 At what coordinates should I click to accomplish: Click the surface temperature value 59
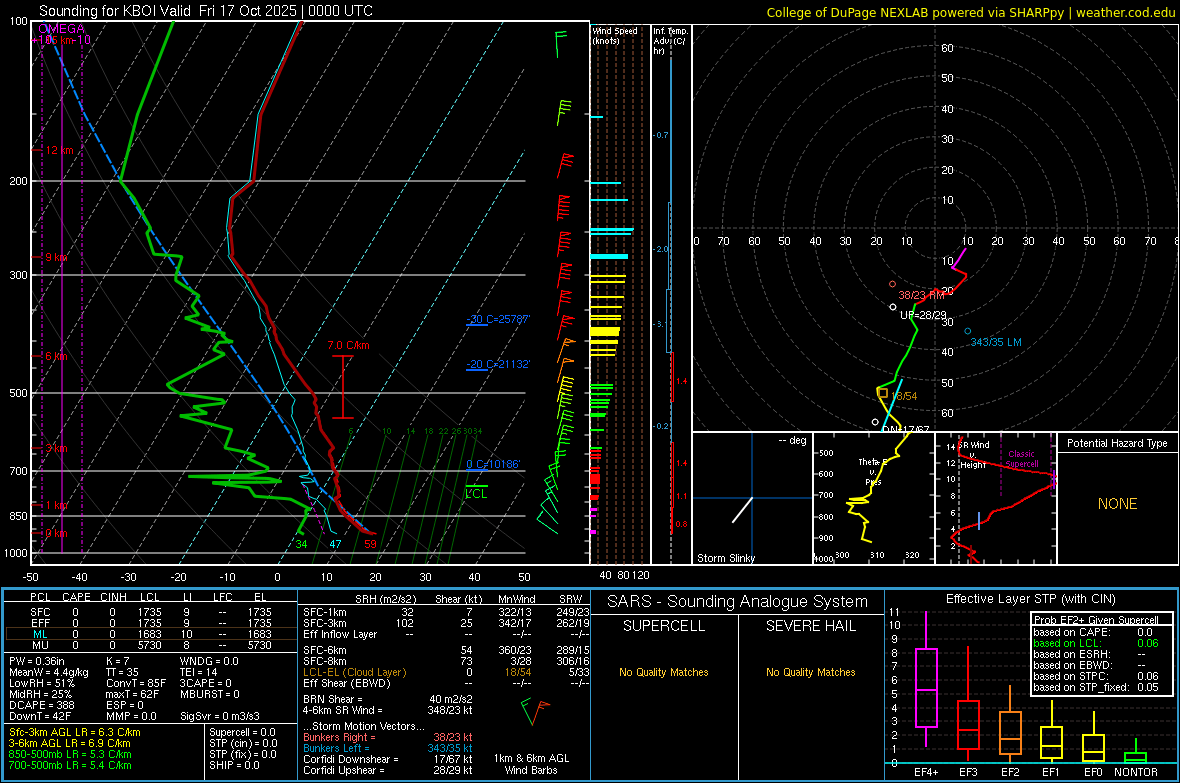370,544
